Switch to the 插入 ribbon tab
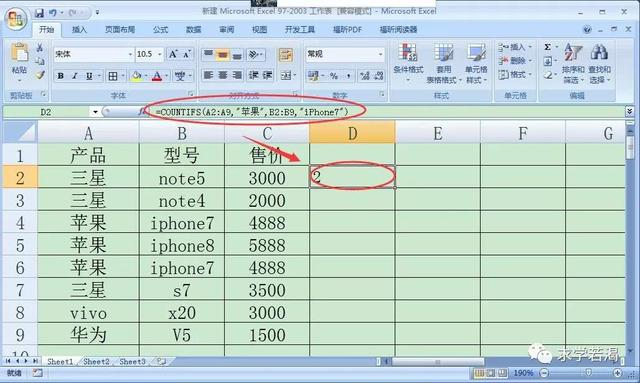640x383 pixels. 79,29
